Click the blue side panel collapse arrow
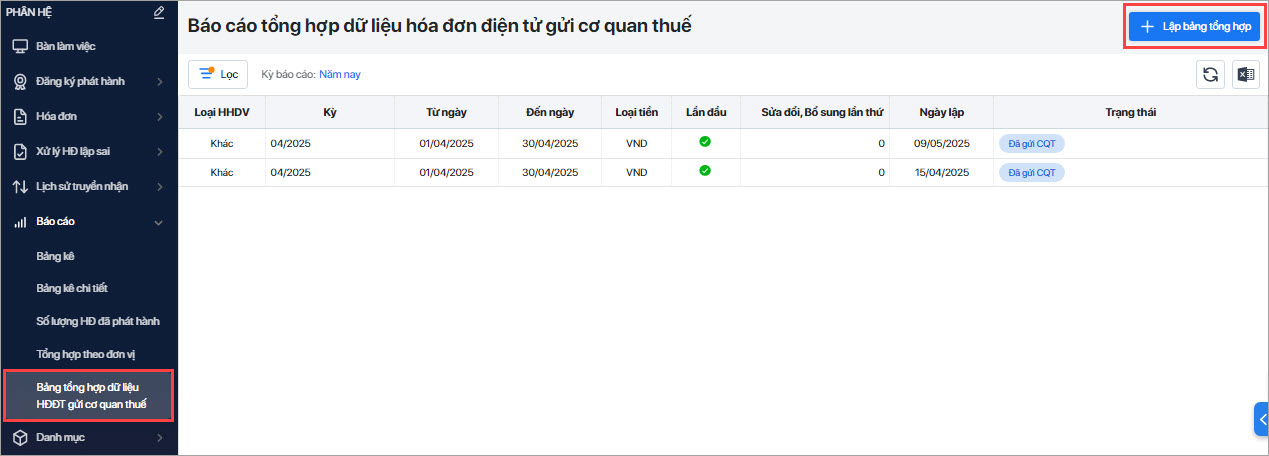Screen dimensions: 1269x456 point(1261,419)
